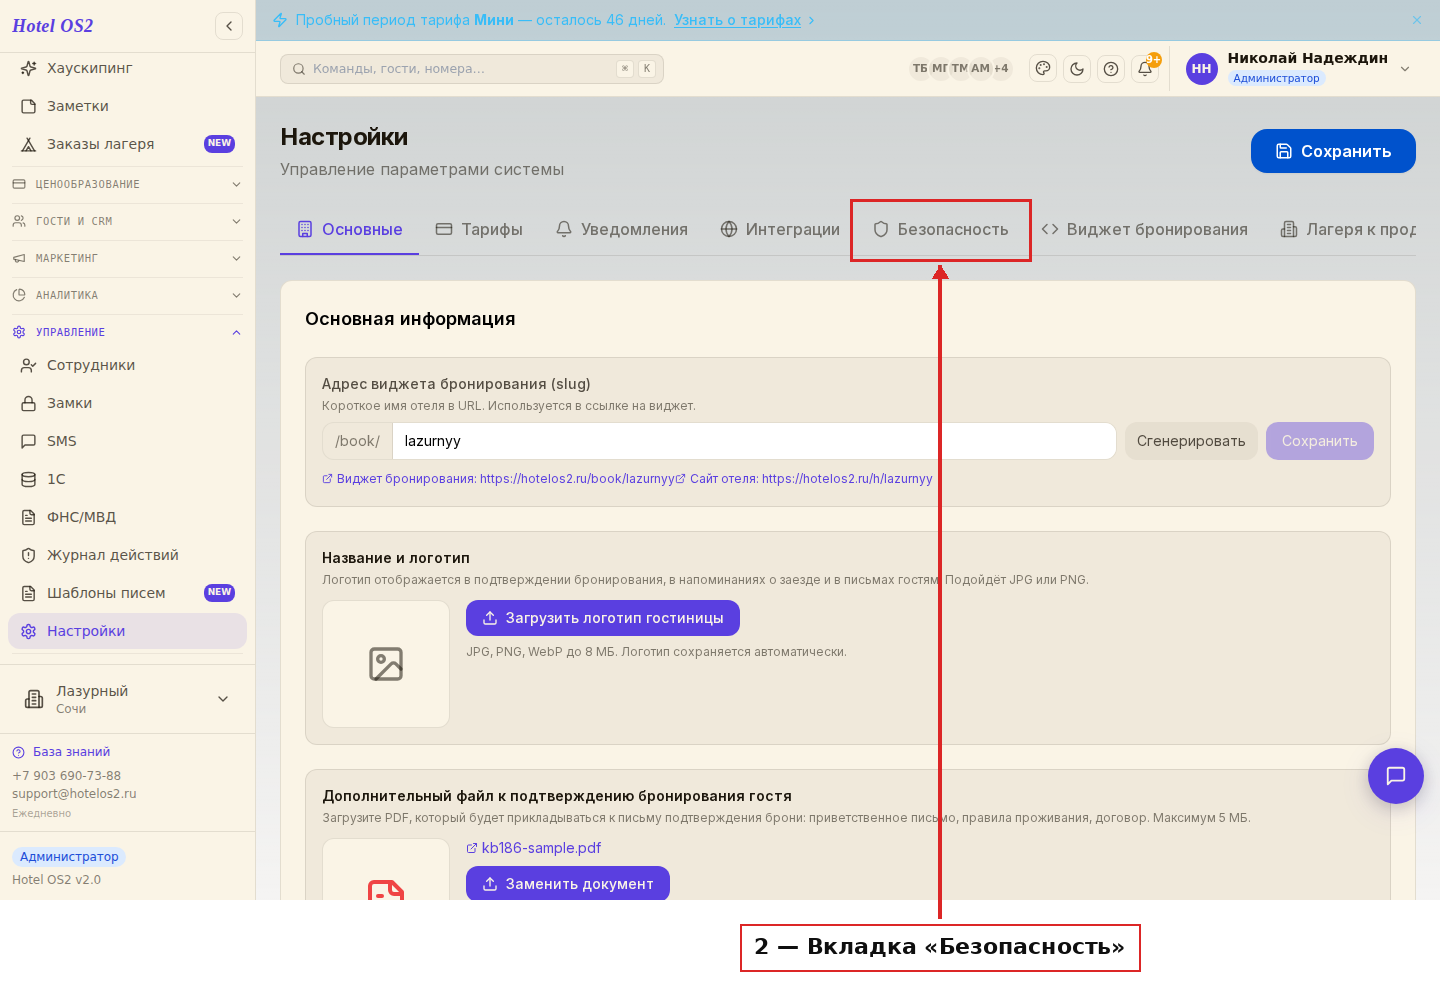Open Шаблоны писем page
Screen dimensions: 1440x995
point(127,593)
